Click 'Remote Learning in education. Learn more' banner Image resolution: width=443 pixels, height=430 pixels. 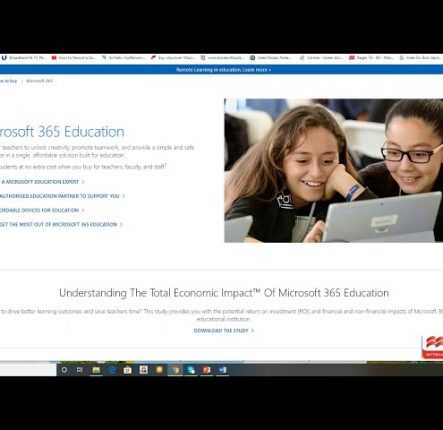click(x=223, y=70)
